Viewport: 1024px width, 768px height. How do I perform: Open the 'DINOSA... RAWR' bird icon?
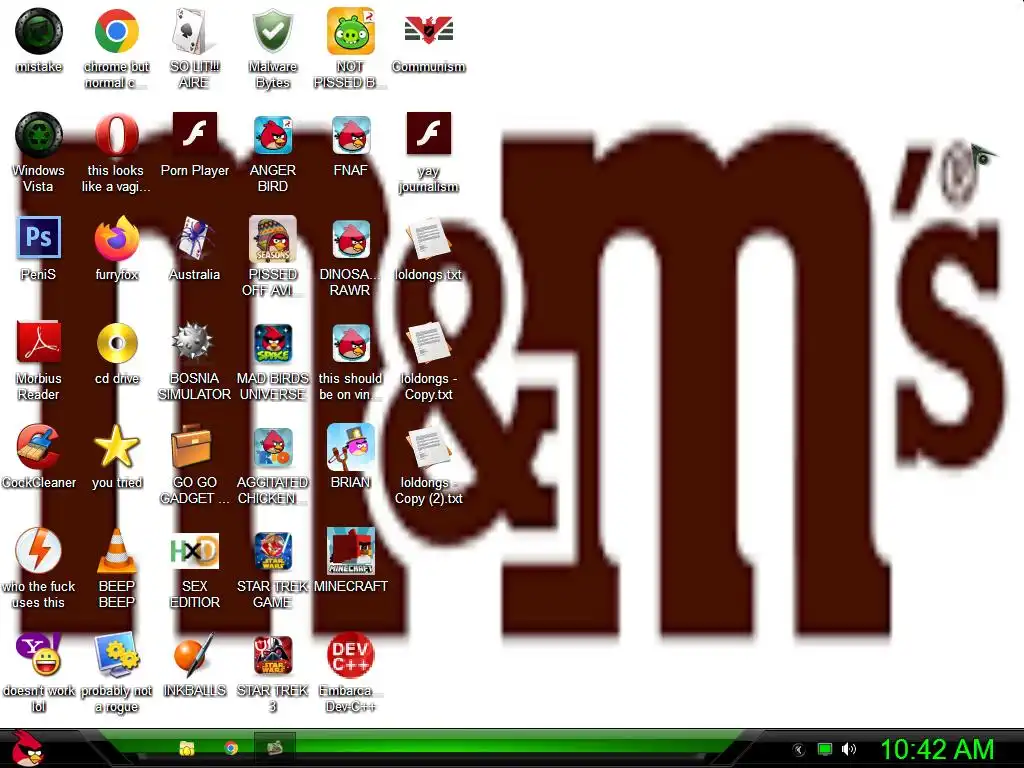[x=351, y=239]
